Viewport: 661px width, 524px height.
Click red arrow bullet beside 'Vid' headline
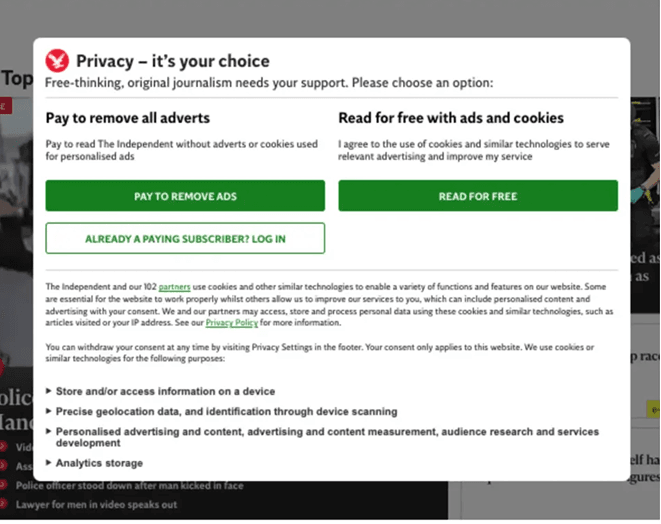3,446
